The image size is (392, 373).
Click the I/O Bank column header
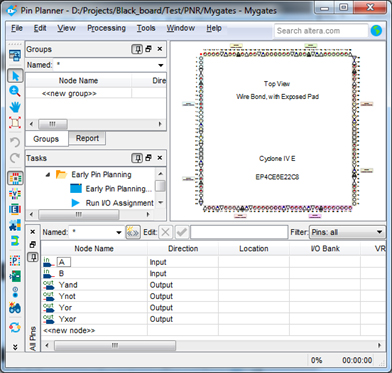(x=325, y=249)
